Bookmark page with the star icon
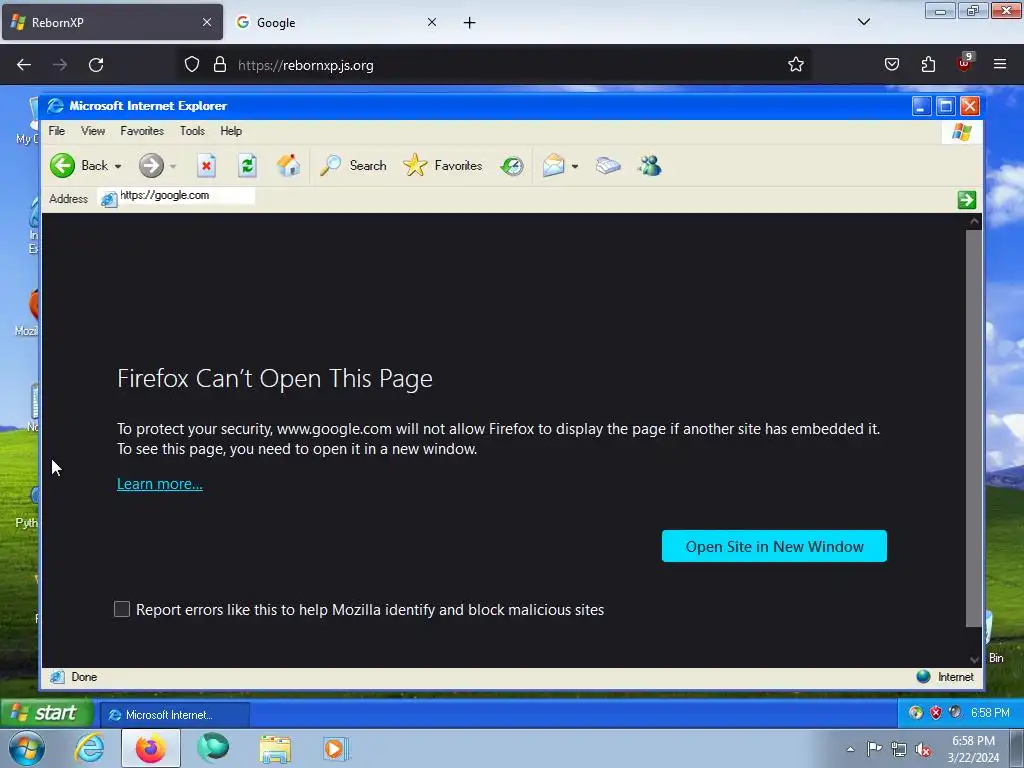Image resolution: width=1024 pixels, height=768 pixels. click(x=795, y=65)
